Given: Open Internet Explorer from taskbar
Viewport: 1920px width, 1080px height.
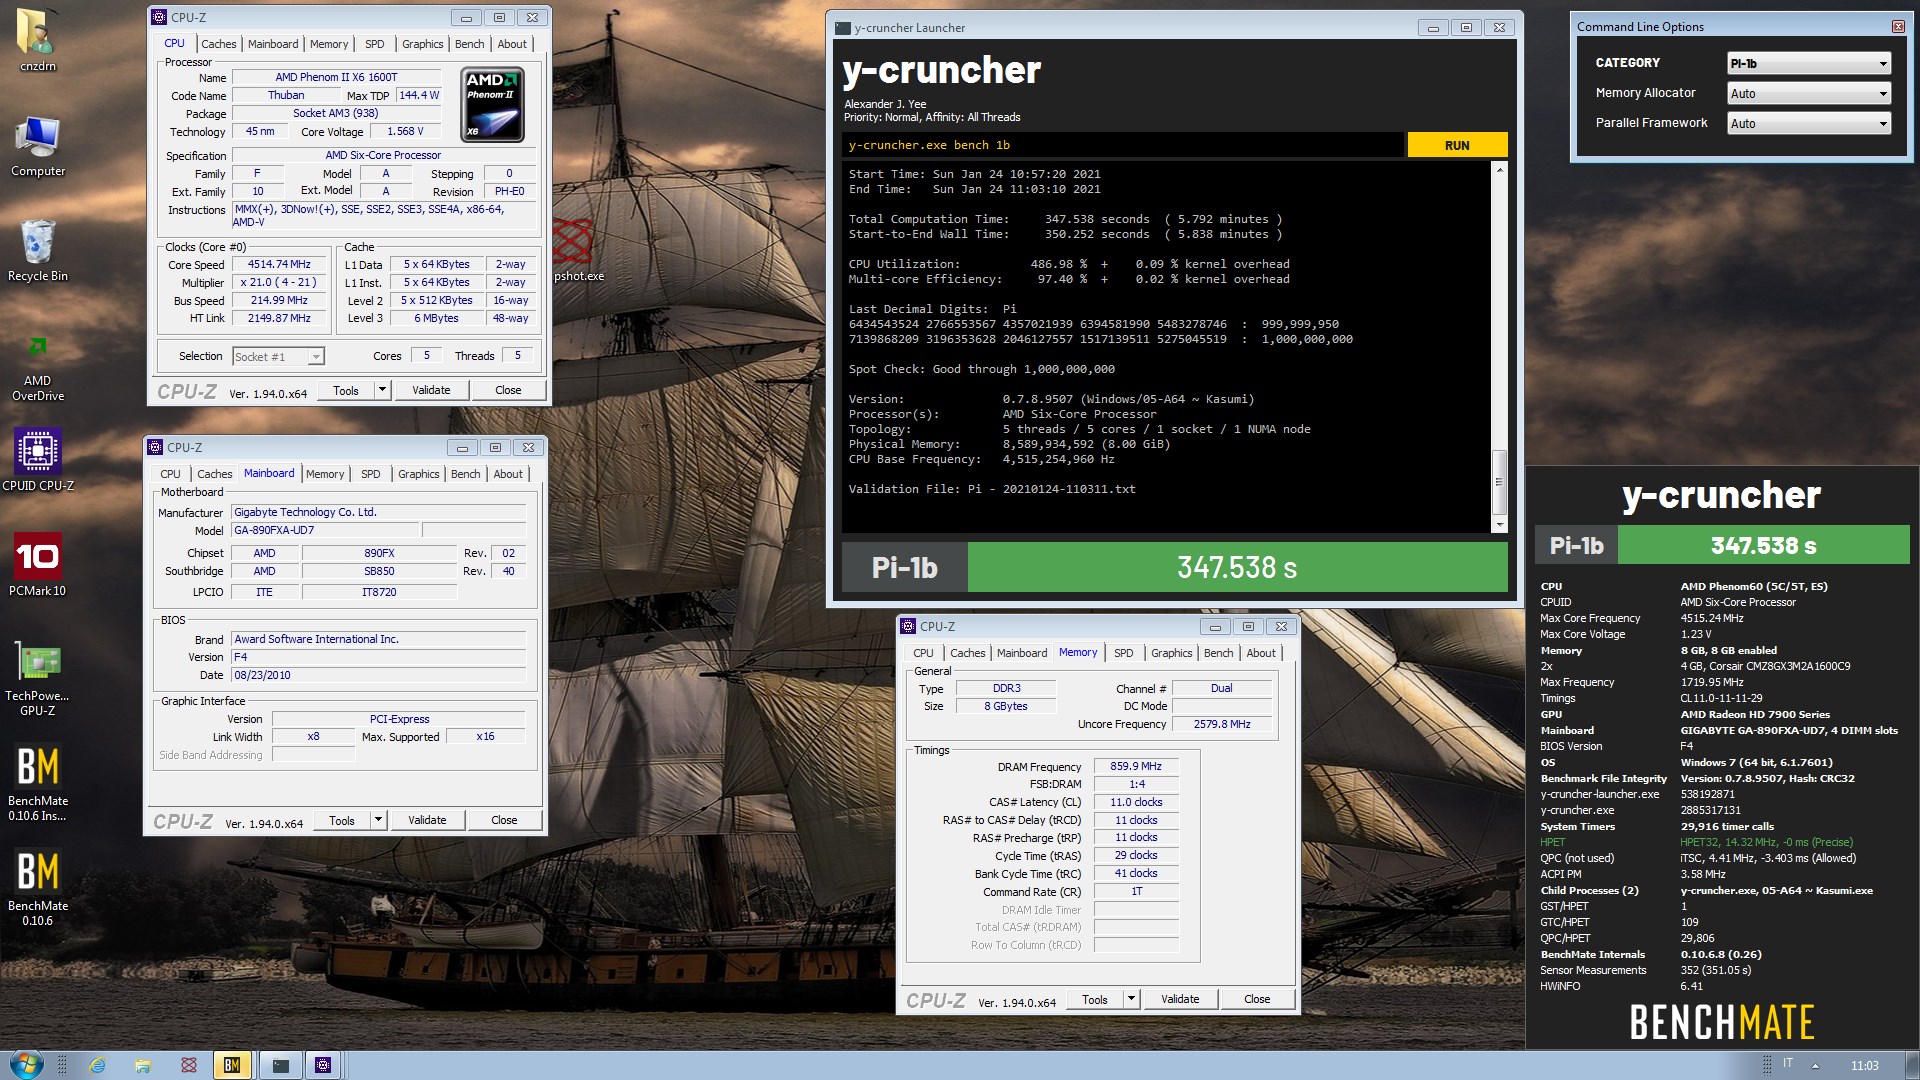Looking at the screenshot, I should (97, 1065).
